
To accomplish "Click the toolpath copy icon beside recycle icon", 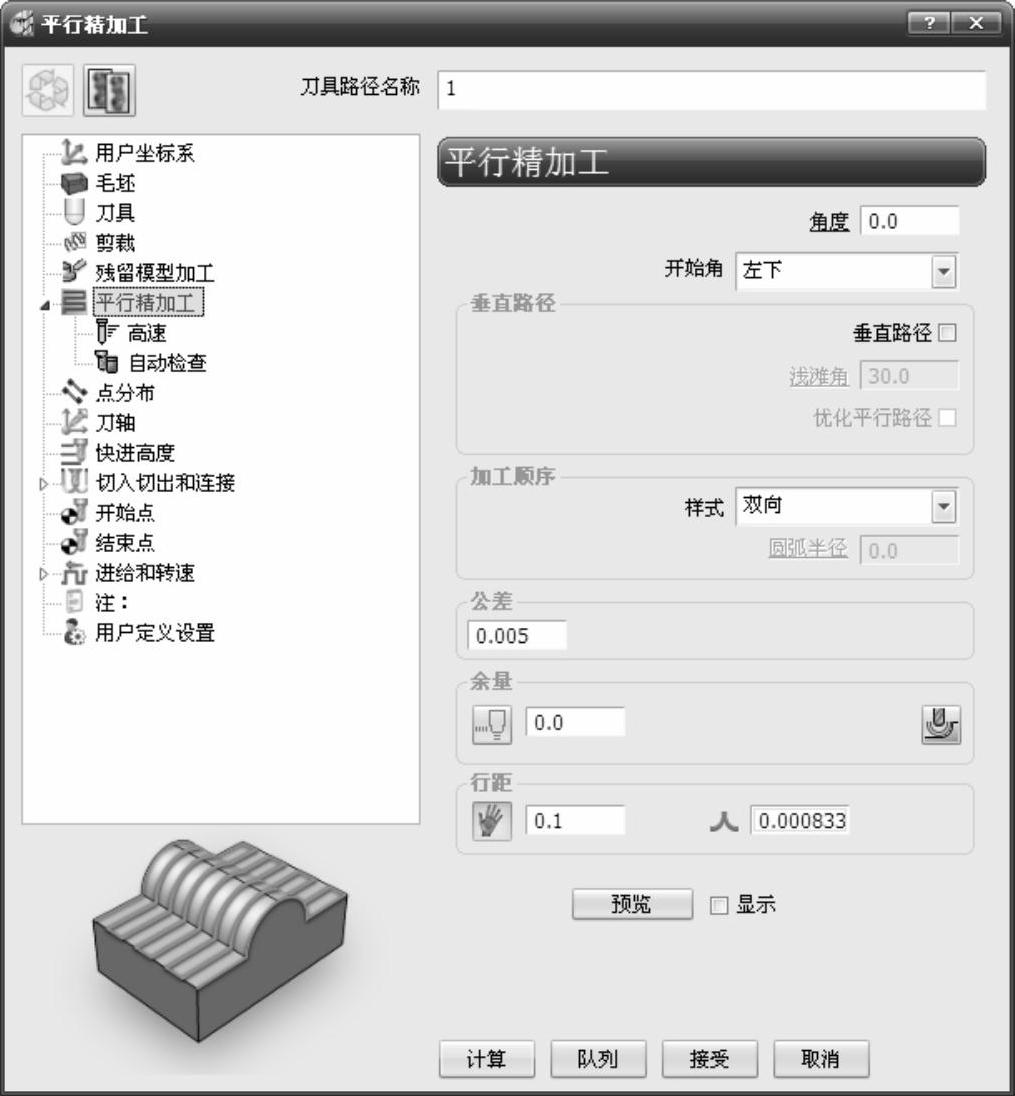I will click(109, 90).
